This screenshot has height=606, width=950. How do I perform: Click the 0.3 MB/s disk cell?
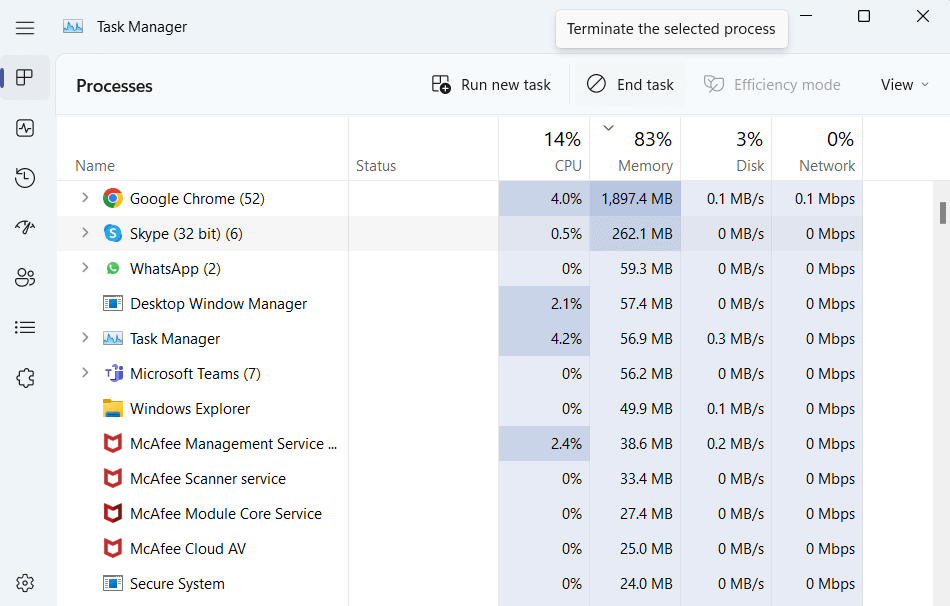coord(726,338)
